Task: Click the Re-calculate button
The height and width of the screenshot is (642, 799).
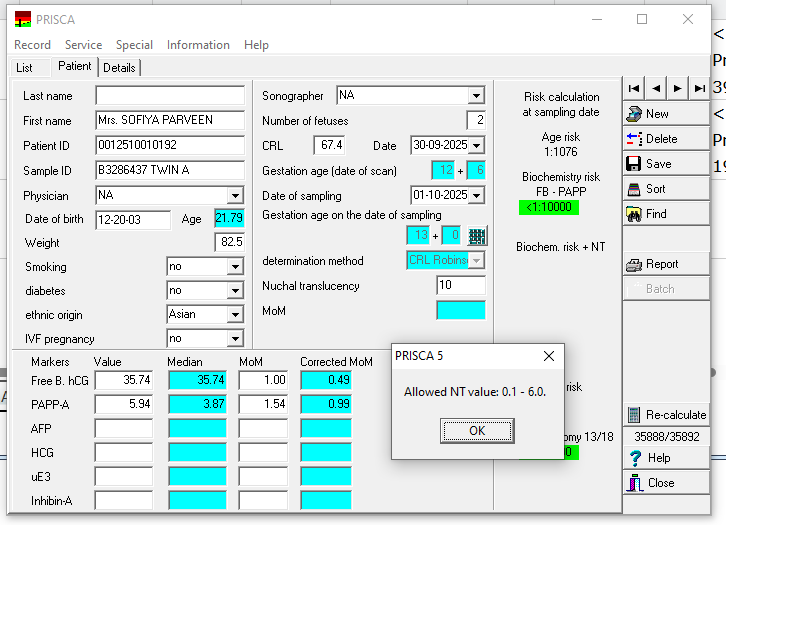Action: coord(666,415)
